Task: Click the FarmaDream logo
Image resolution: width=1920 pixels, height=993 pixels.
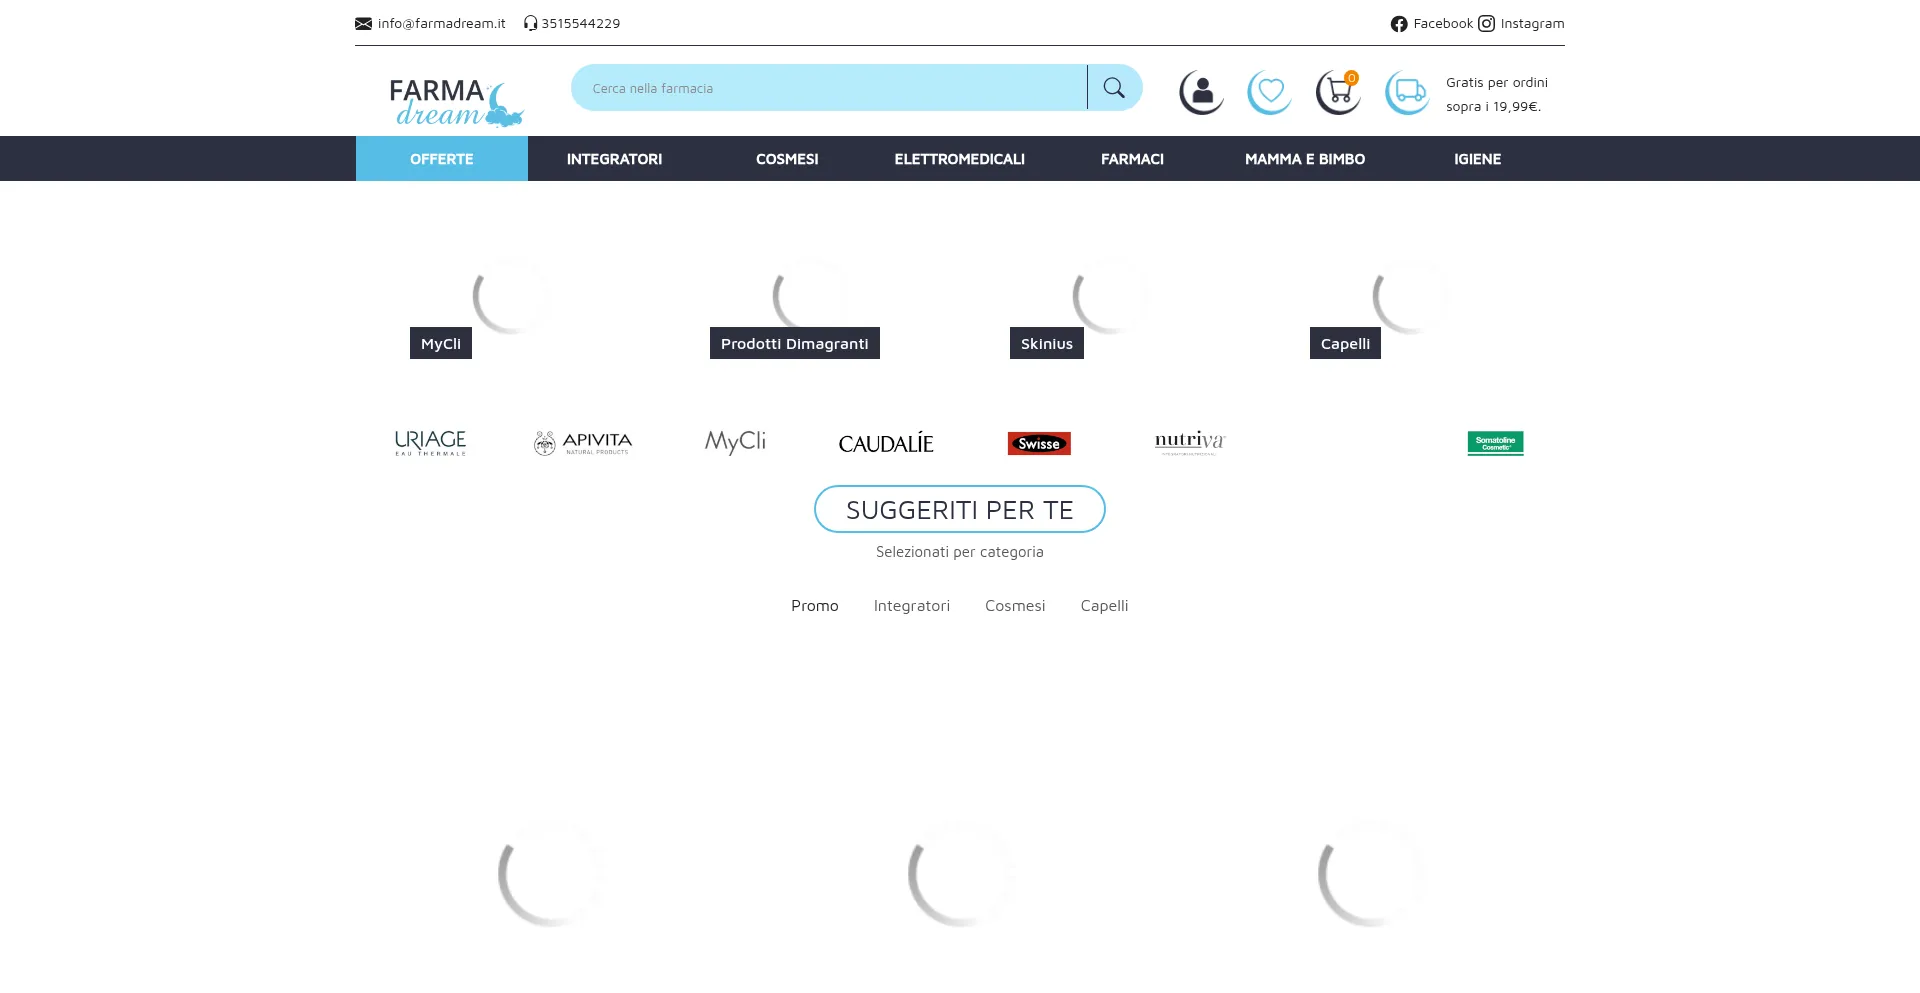Action: (x=456, y=103)
